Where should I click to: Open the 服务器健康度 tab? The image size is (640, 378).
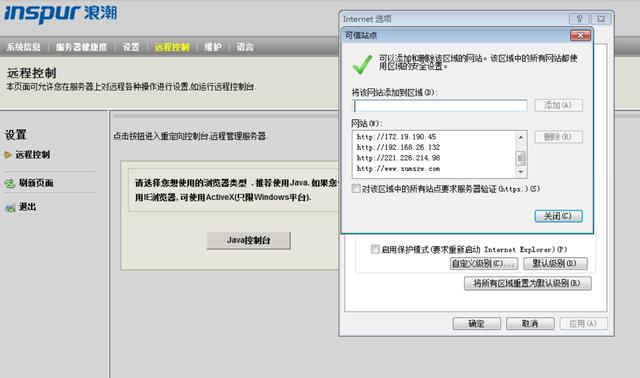coord(81,47)
